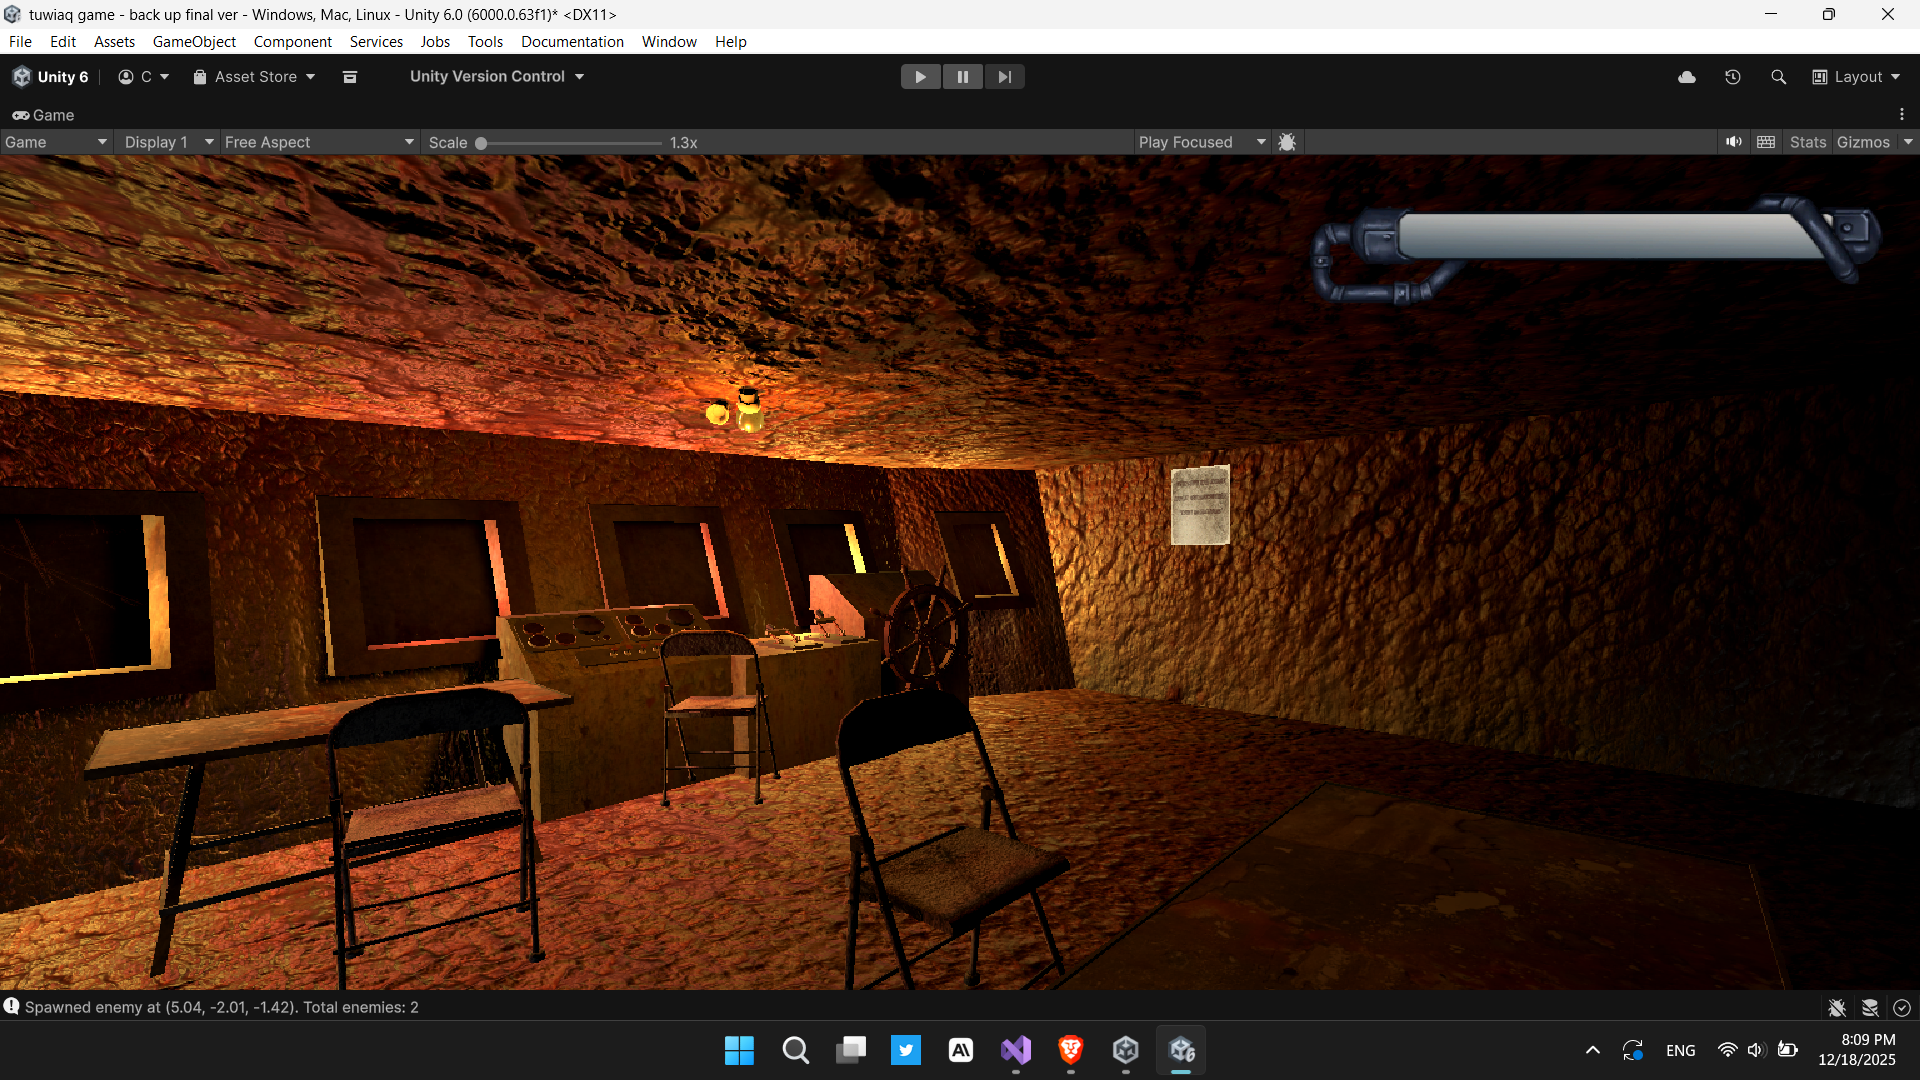
Task: Click the Spawned enemy console message
Action: pos(220,1007)
